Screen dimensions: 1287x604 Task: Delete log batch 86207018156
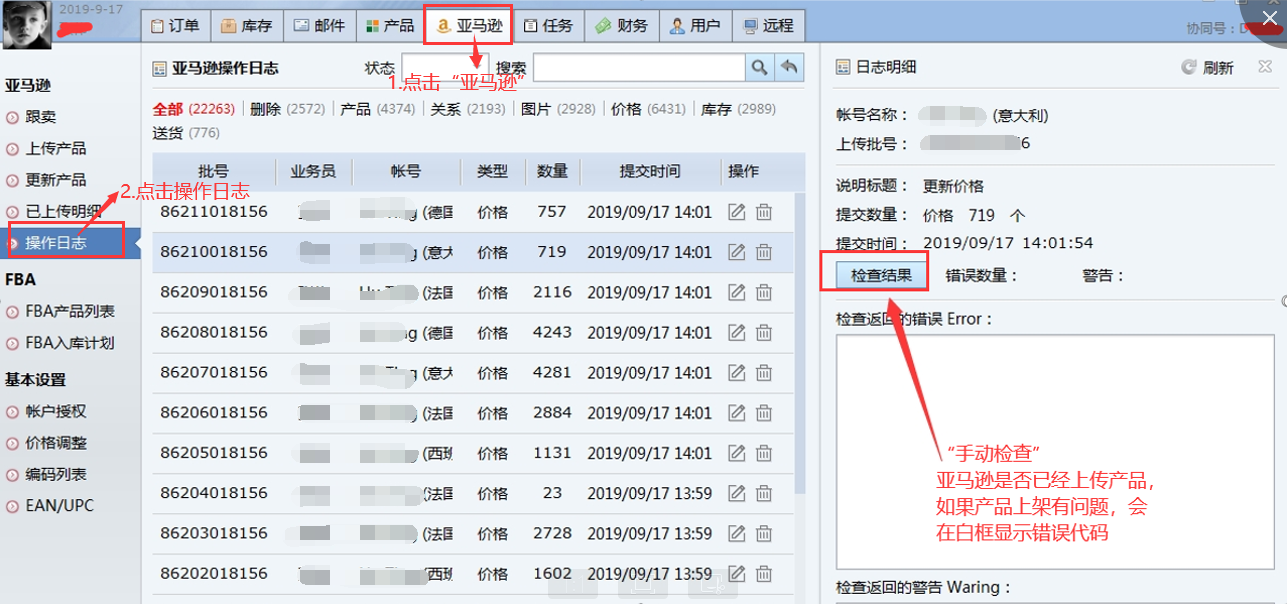[764, 372]
